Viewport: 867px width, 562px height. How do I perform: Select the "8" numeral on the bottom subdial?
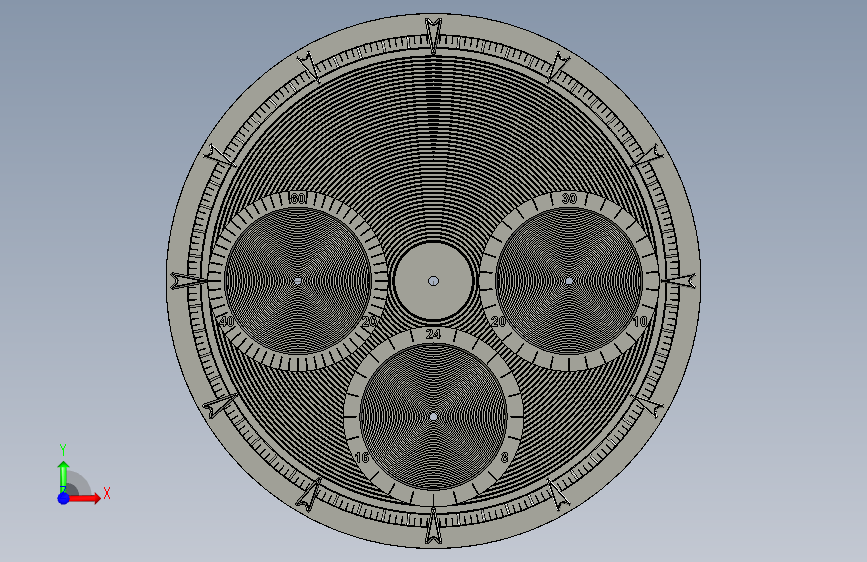tap(504, 457)
